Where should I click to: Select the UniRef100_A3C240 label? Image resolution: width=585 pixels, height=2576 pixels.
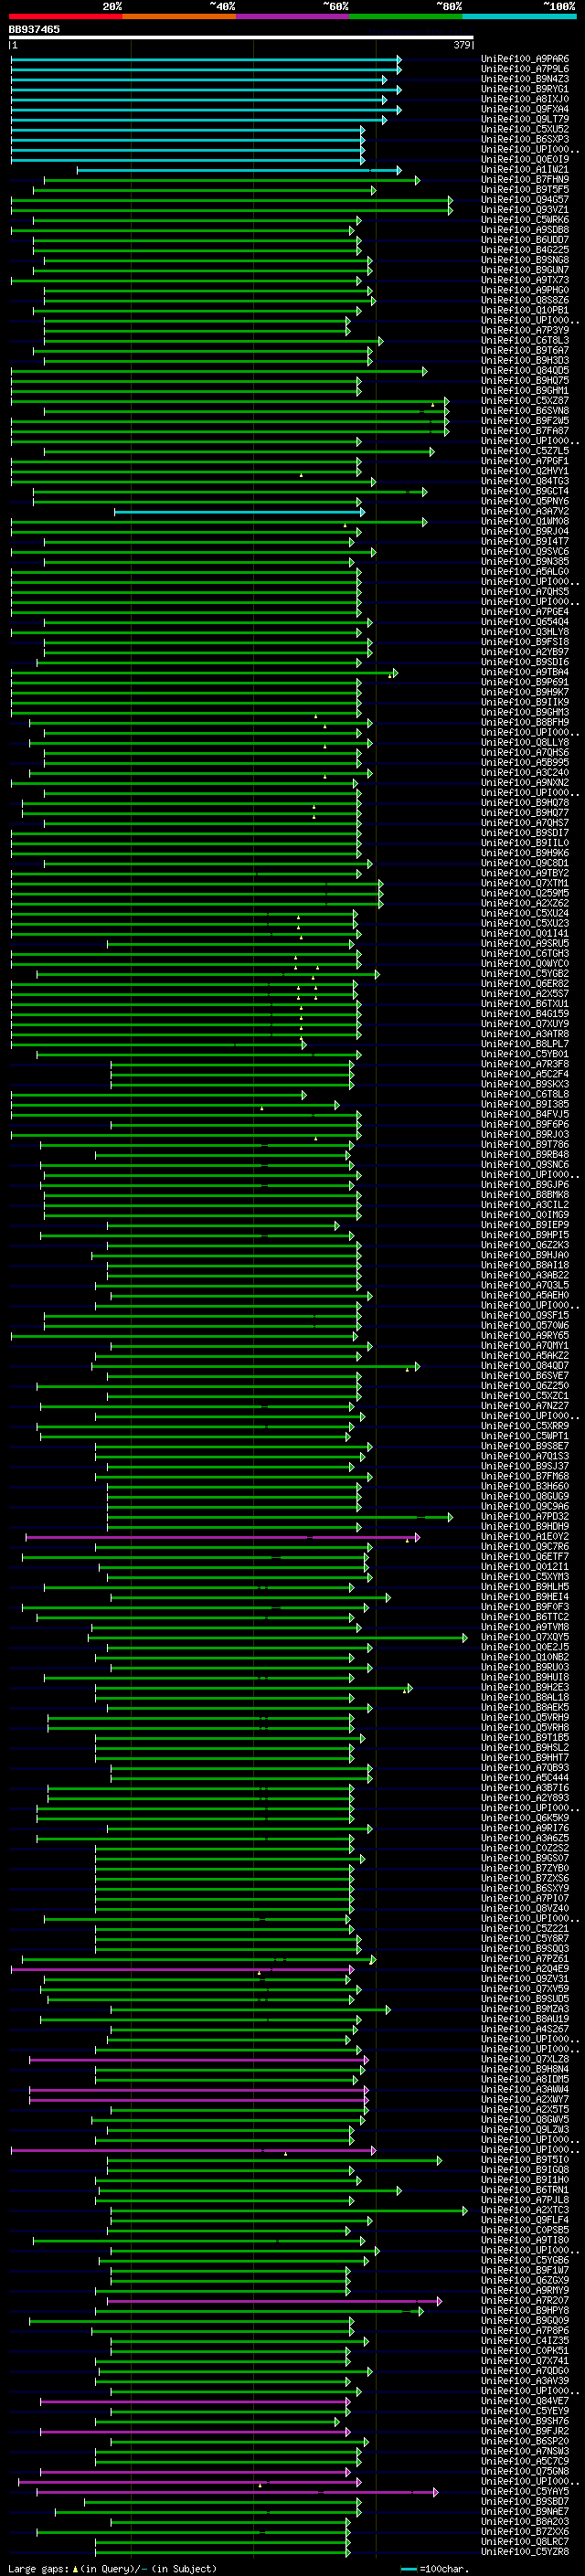[525, 772]
